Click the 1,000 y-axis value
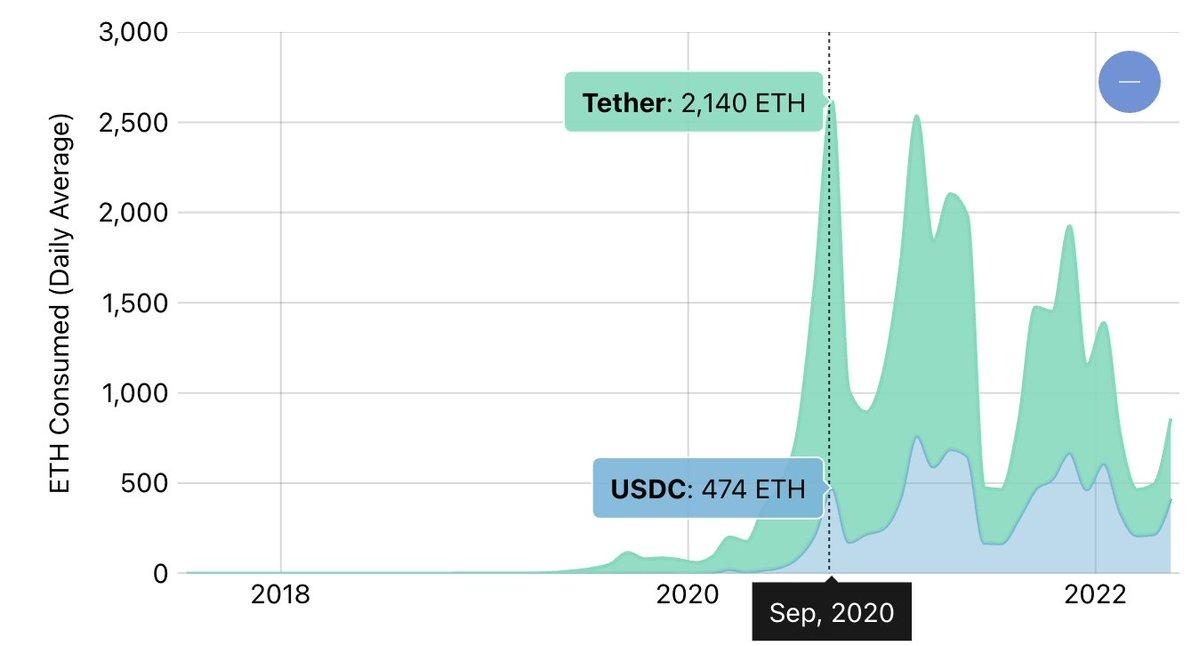 click(x=135, y=393)
